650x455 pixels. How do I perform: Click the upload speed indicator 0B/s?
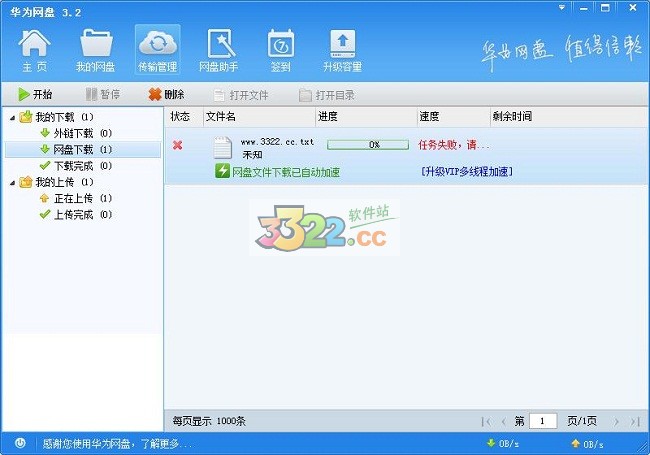tap(587, 444)
